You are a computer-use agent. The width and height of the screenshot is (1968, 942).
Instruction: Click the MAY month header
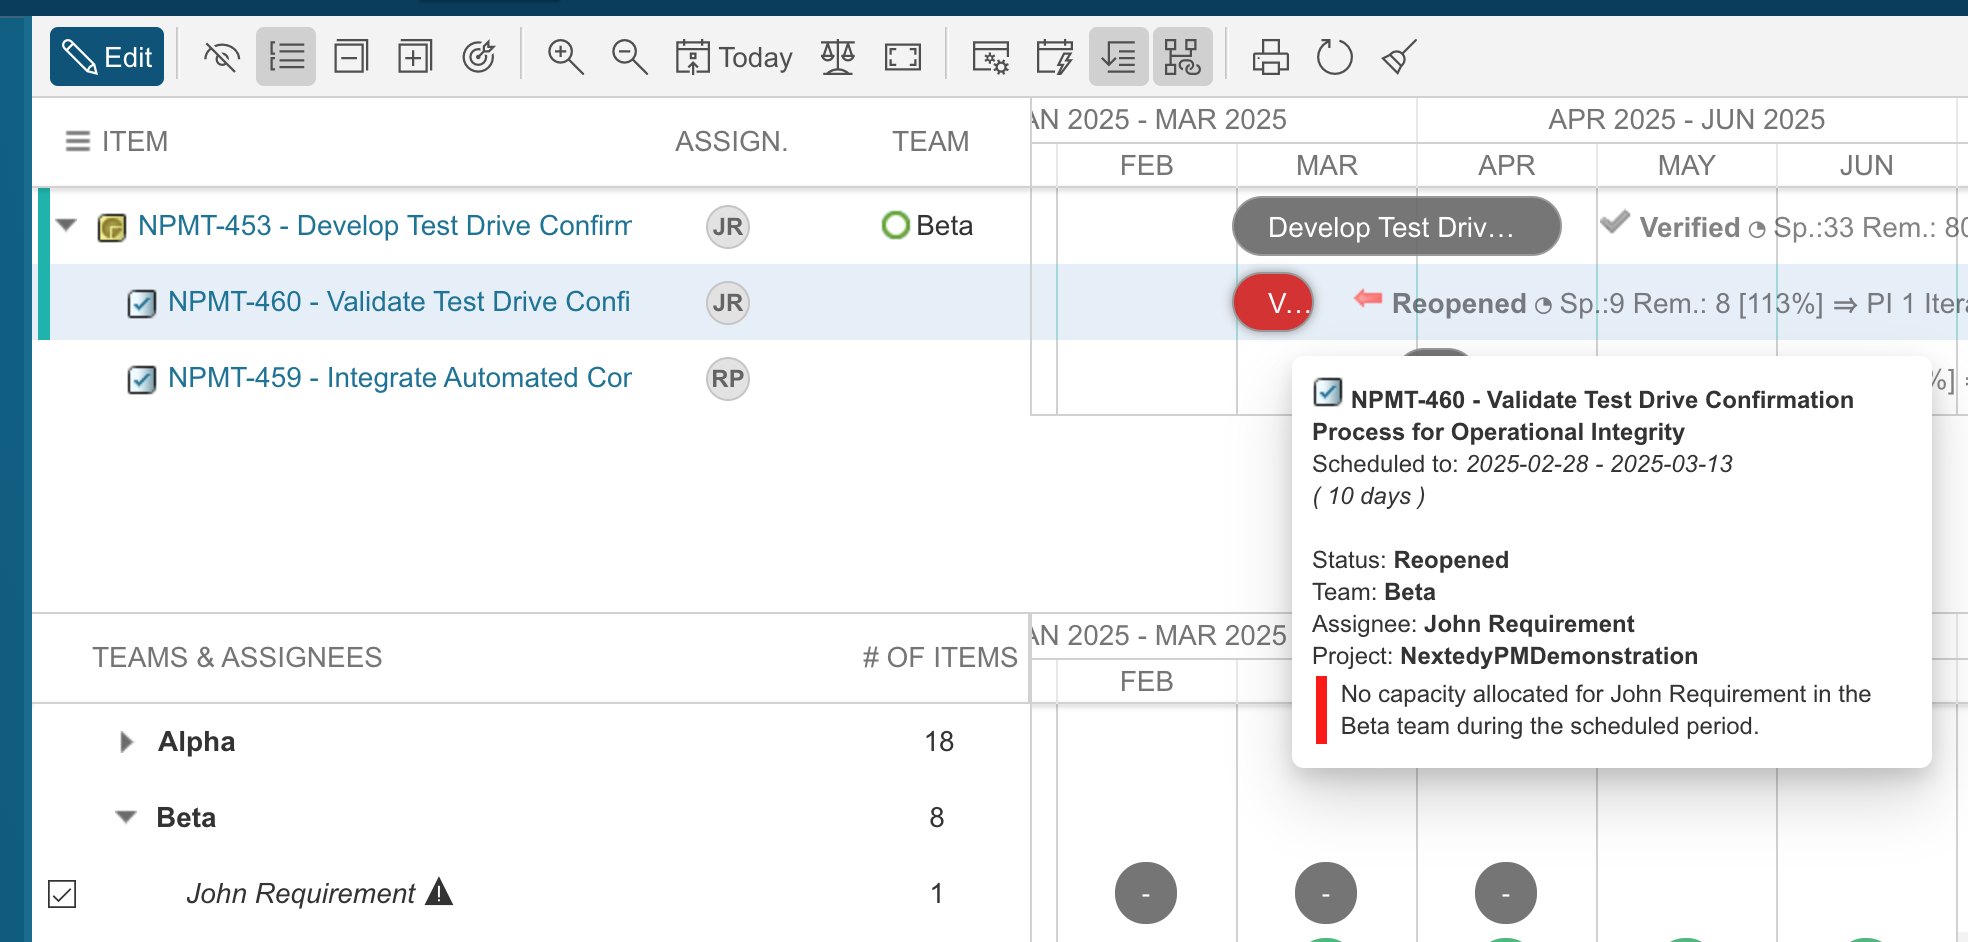click(1687, 165)
